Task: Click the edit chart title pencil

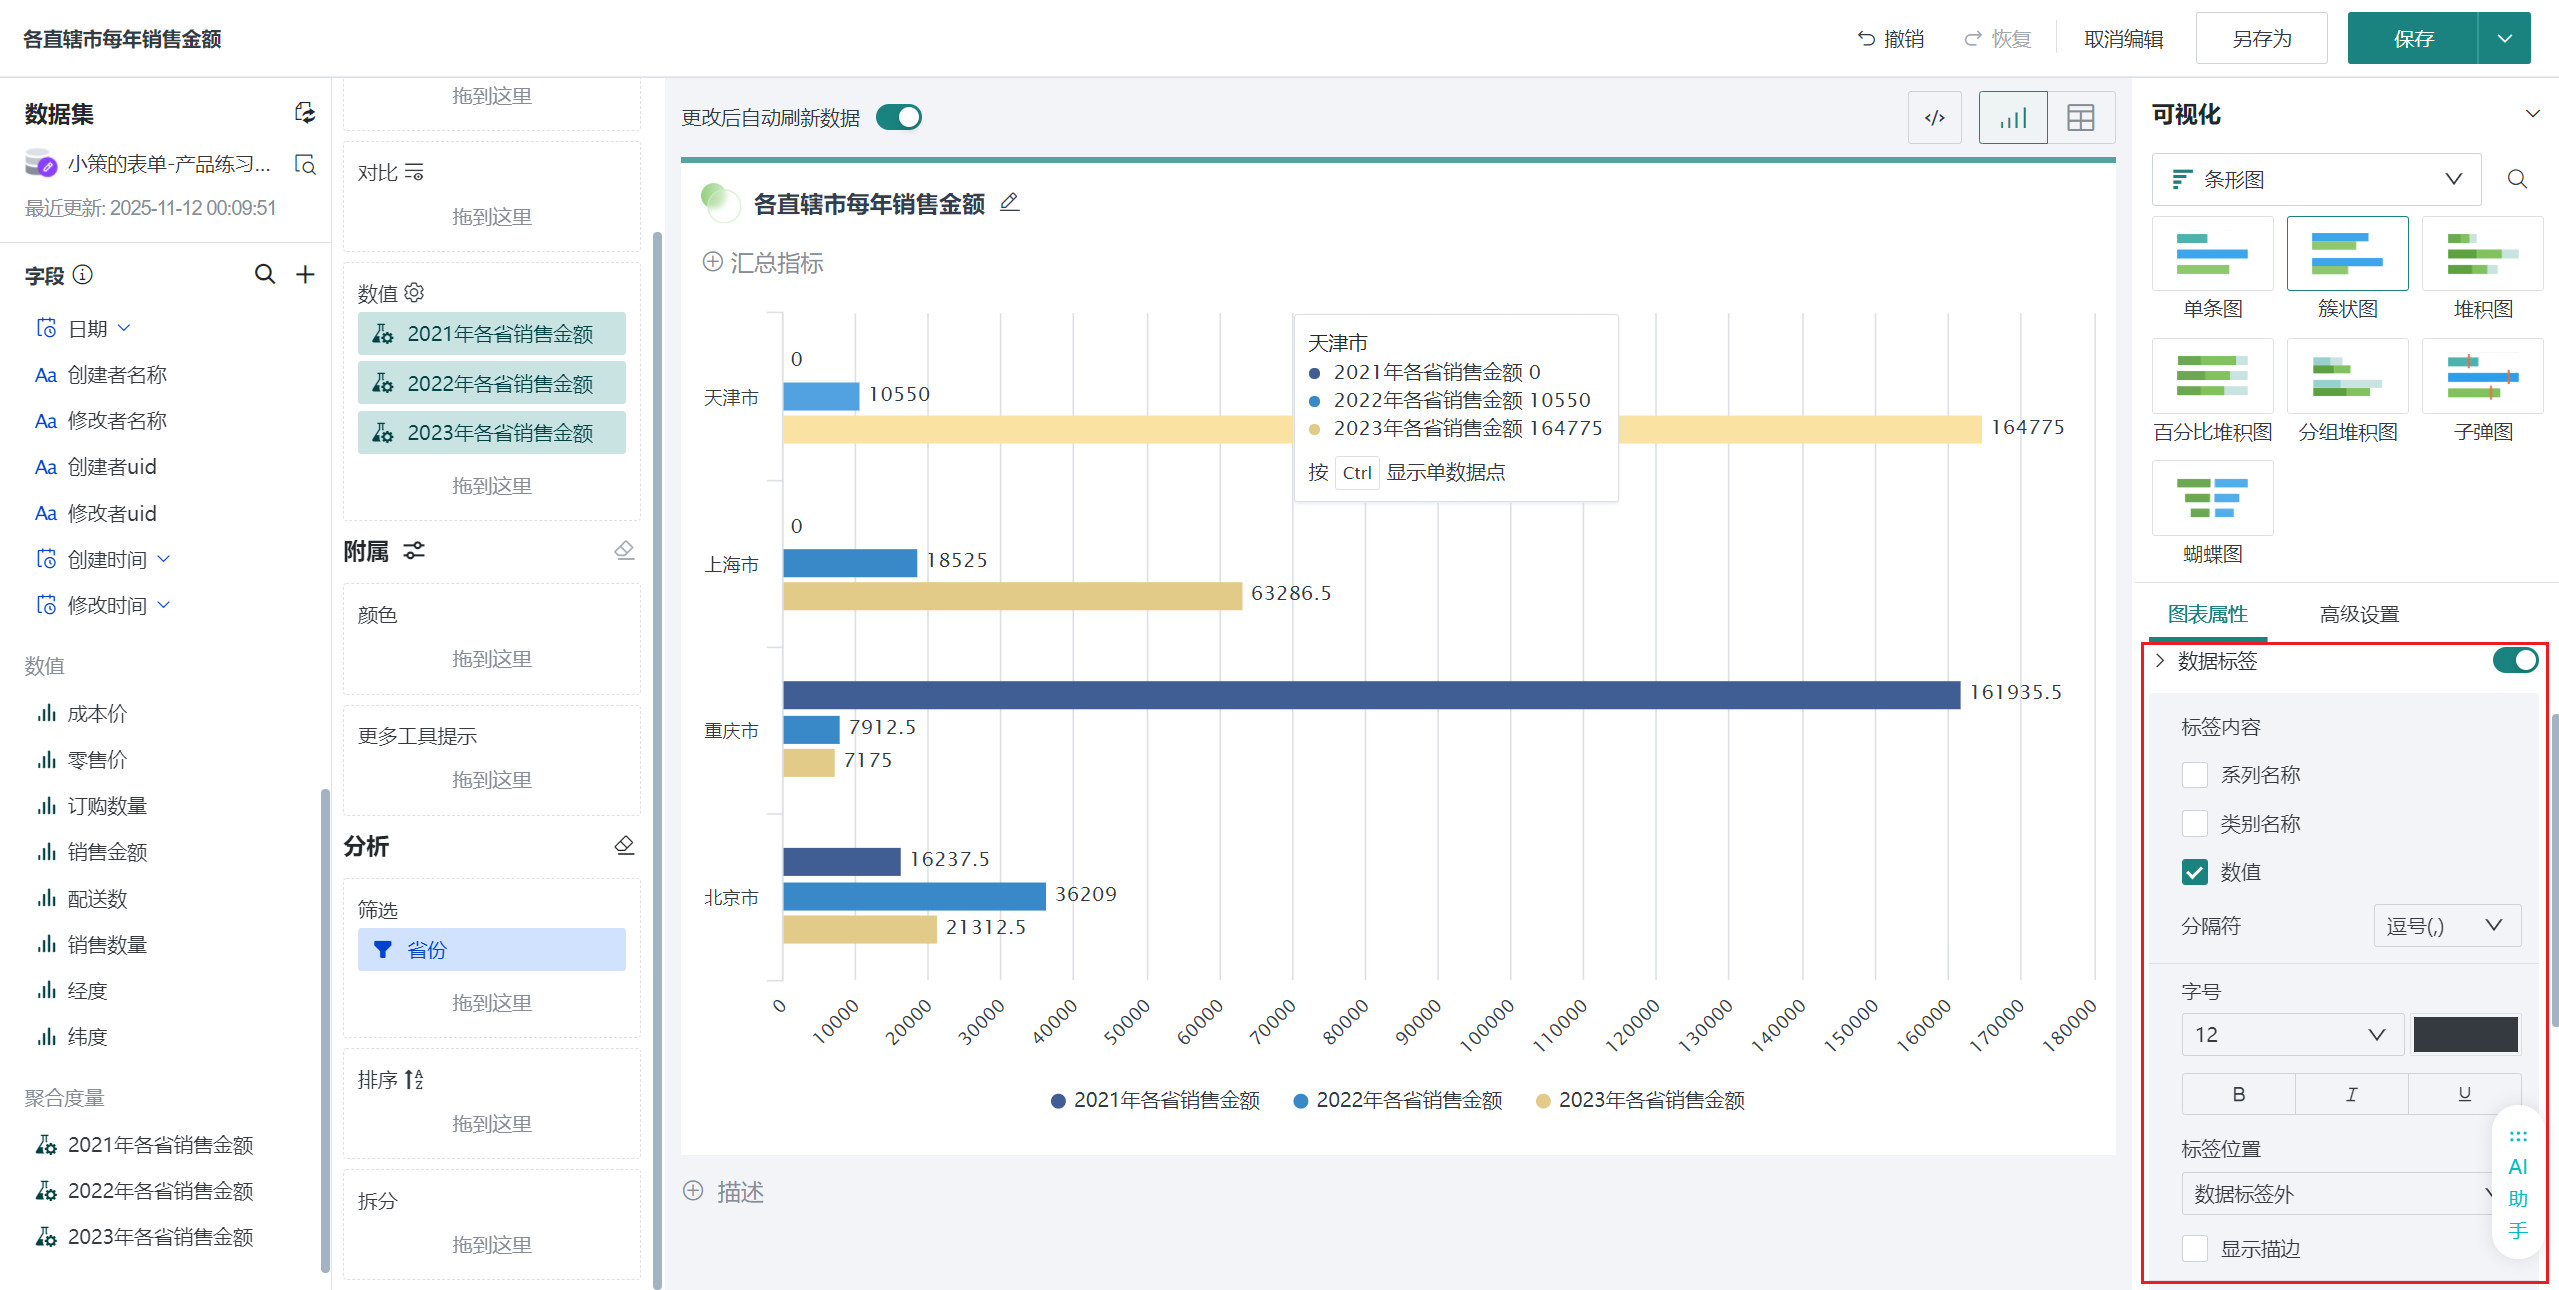Action: coord(1010,203)
